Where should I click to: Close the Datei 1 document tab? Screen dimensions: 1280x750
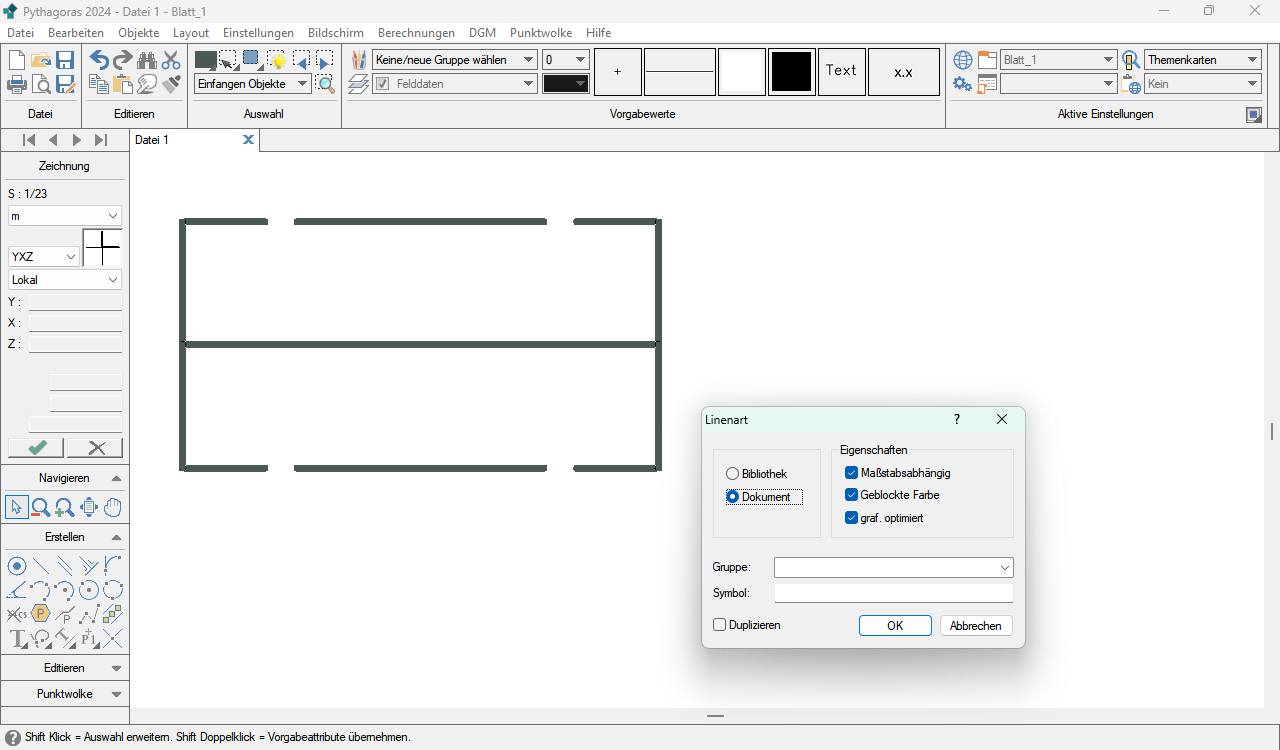click(248, 140)
